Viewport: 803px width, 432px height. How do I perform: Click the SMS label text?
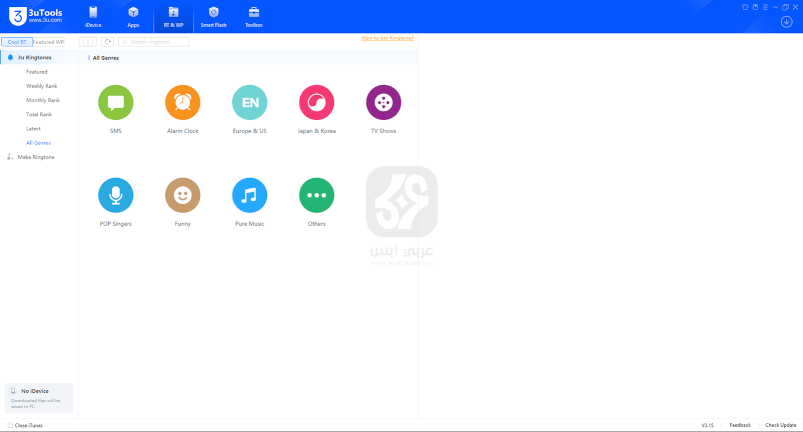click(x=116, y=131)
